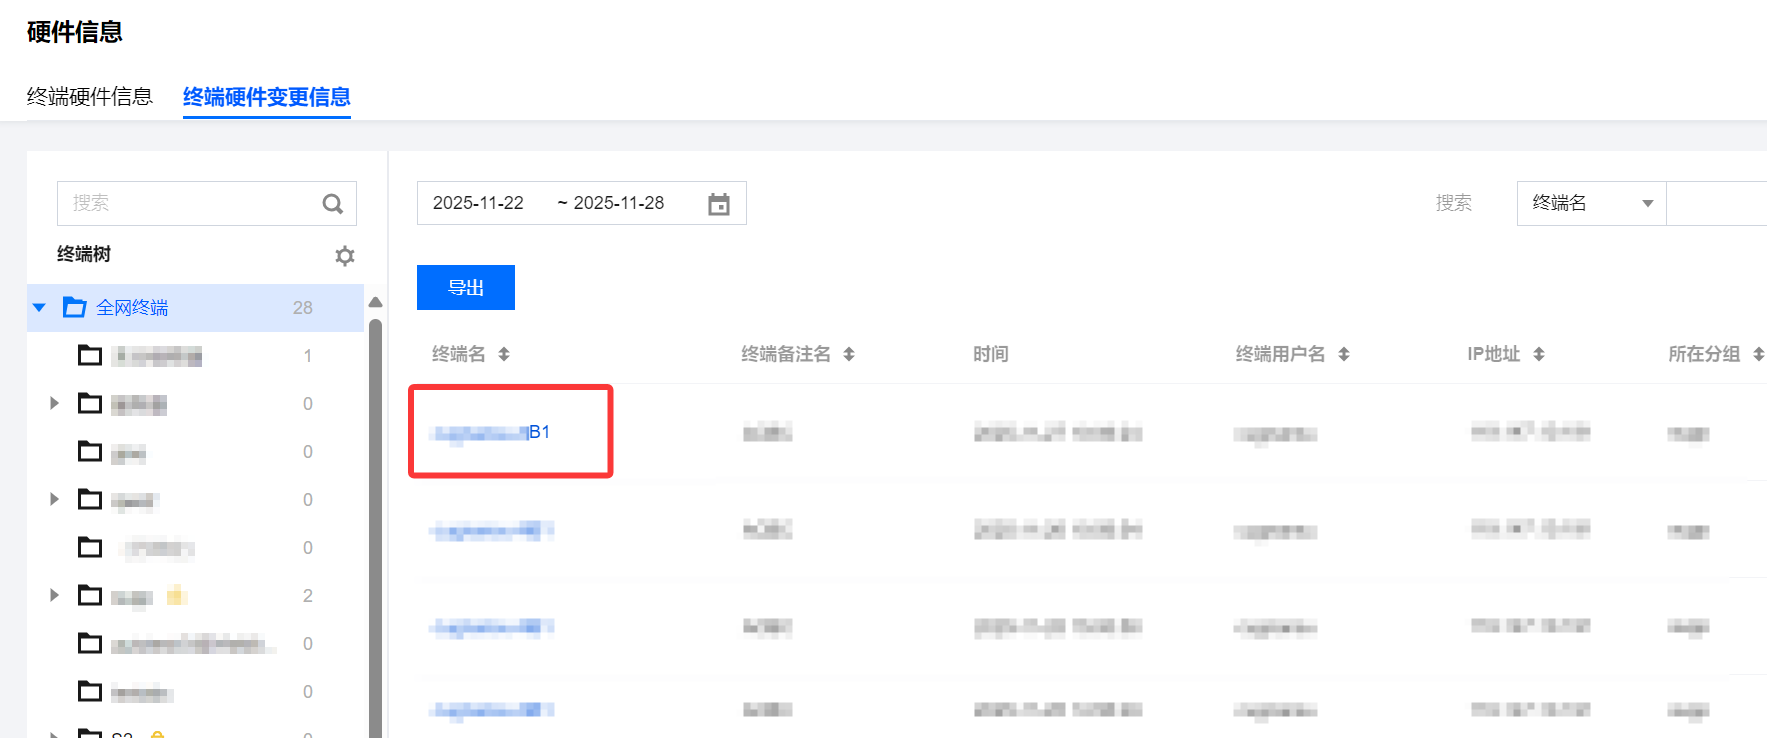1767x738 pixels.
Task: Click the 终端备注名 column header text
Action: coord(786,354)
